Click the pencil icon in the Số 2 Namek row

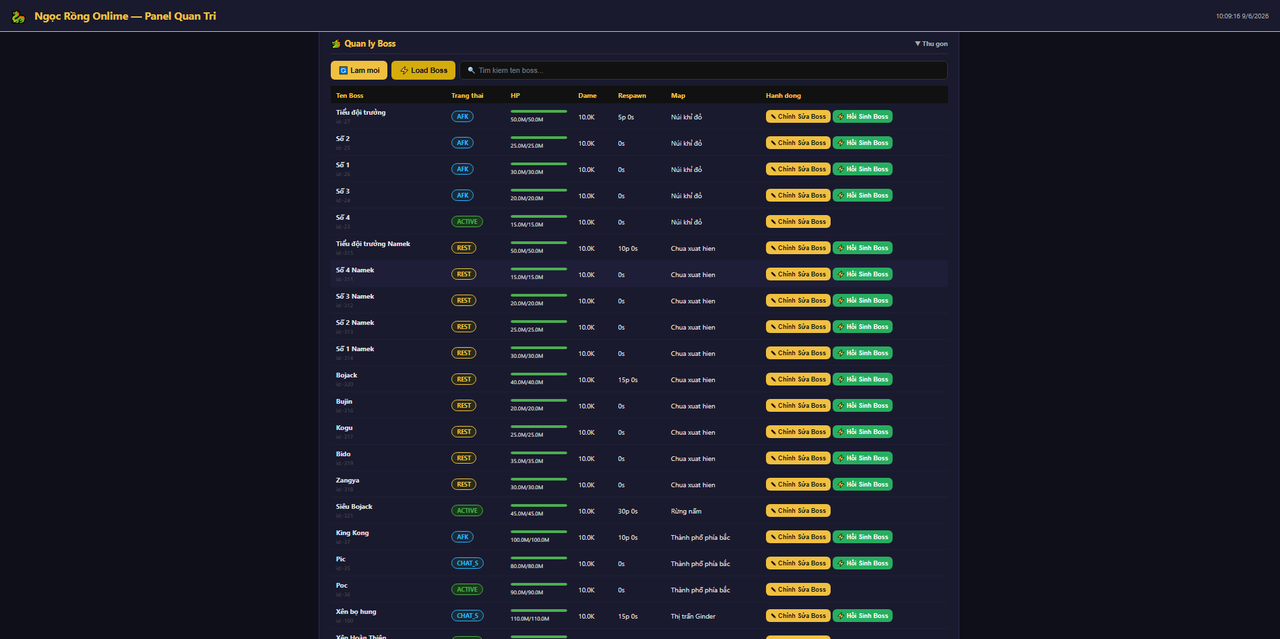click(774, 327)
